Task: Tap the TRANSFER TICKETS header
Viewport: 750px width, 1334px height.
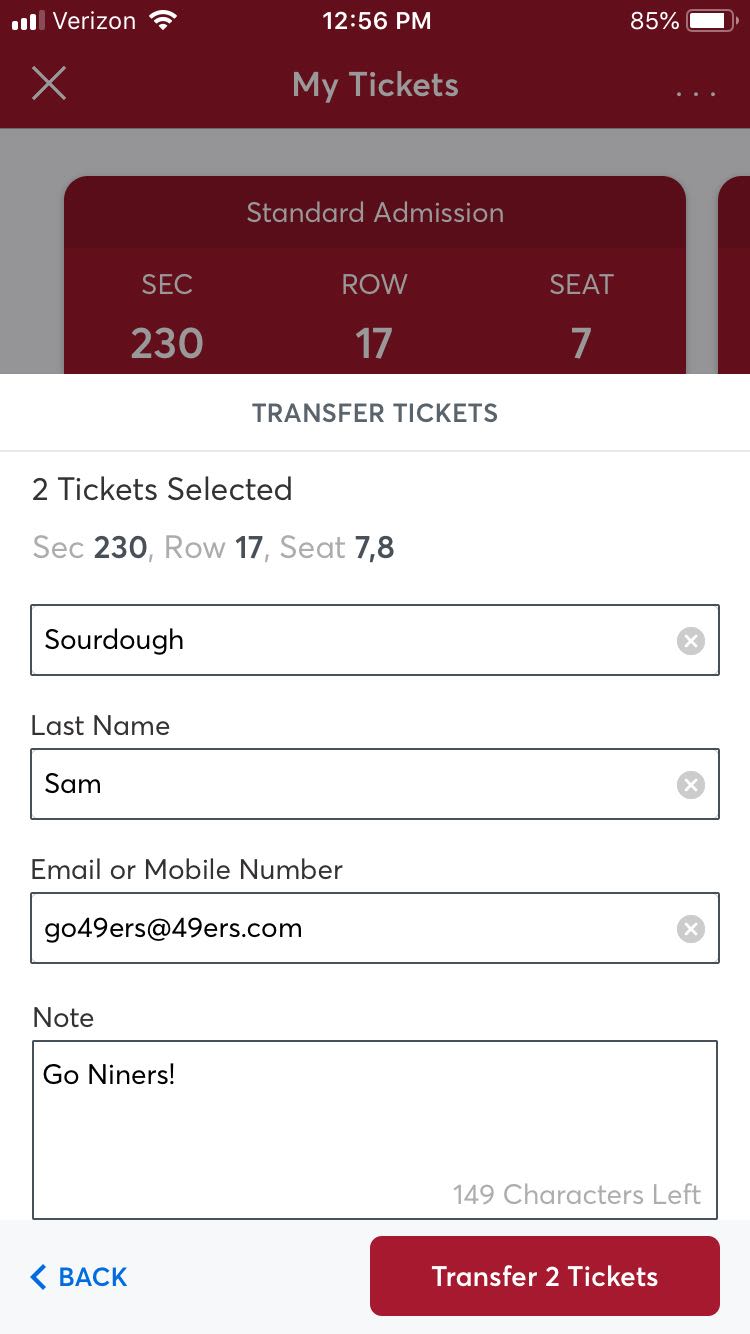Action: tap(375, 413)
